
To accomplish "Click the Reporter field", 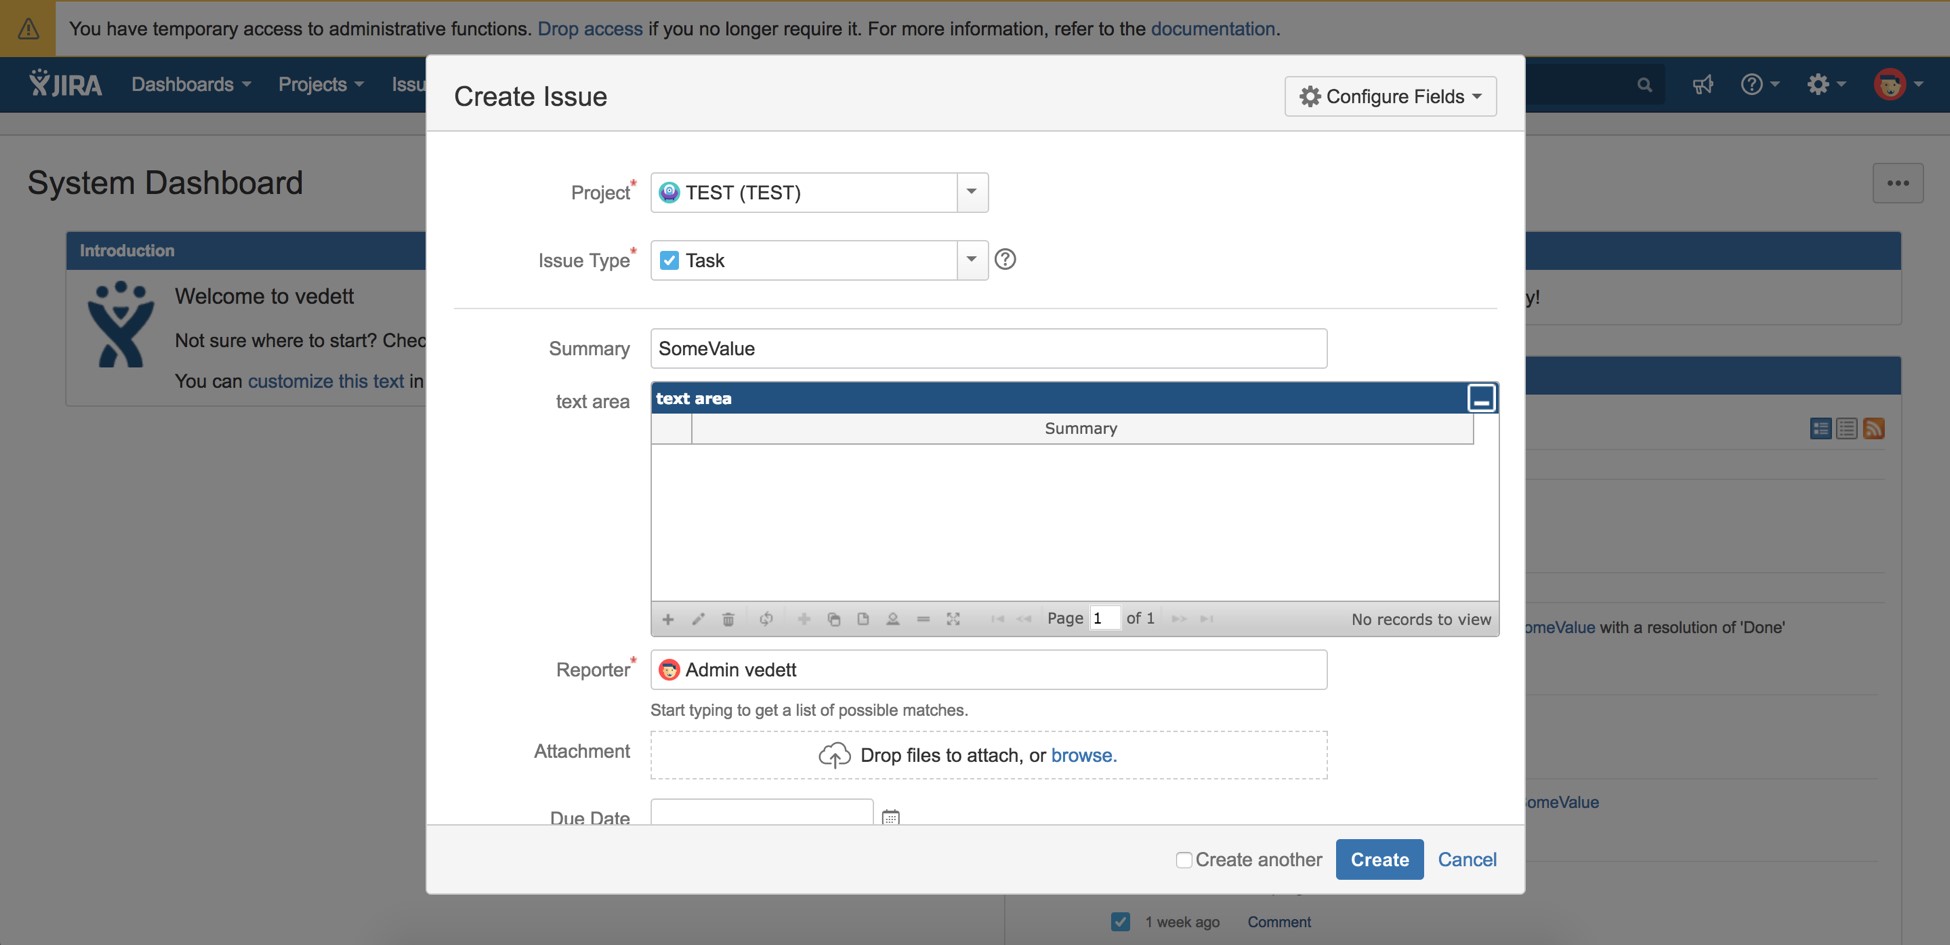I will (x=989, y=670).
